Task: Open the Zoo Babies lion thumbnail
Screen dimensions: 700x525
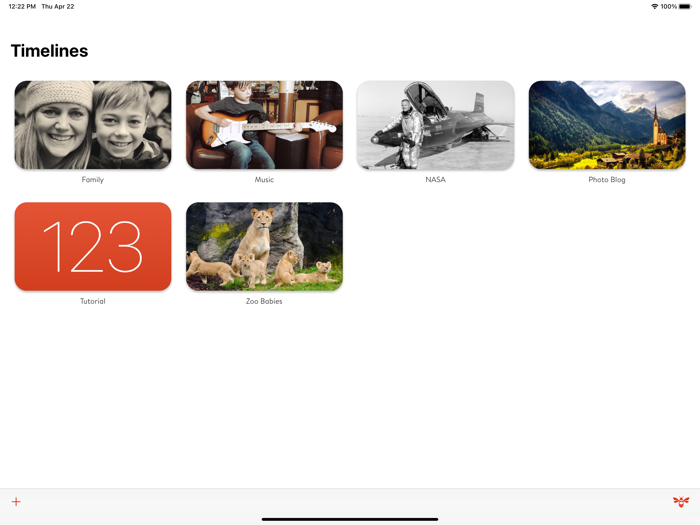Action: [x=264, y=246]
